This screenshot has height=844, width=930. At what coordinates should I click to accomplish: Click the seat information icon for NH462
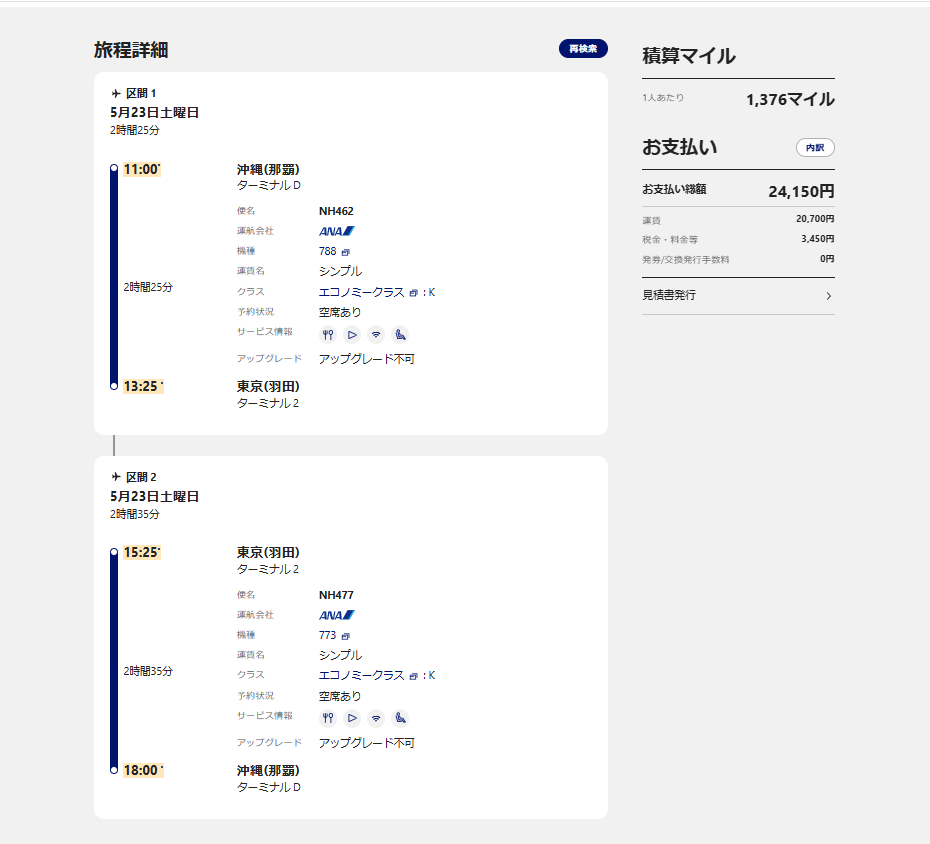[400, 335]
